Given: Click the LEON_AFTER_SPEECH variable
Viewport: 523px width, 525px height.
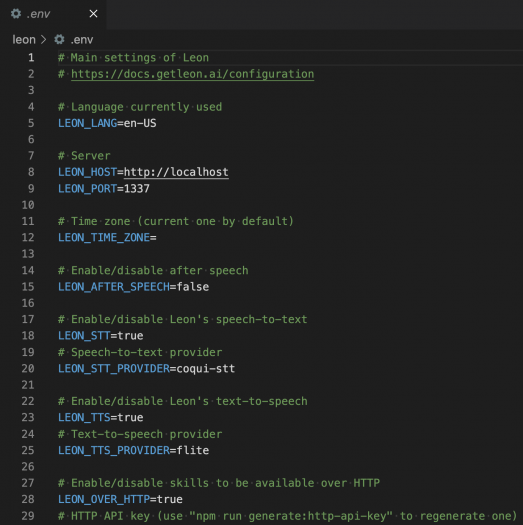Looking at the screenshot, I should tap(114, 287).
